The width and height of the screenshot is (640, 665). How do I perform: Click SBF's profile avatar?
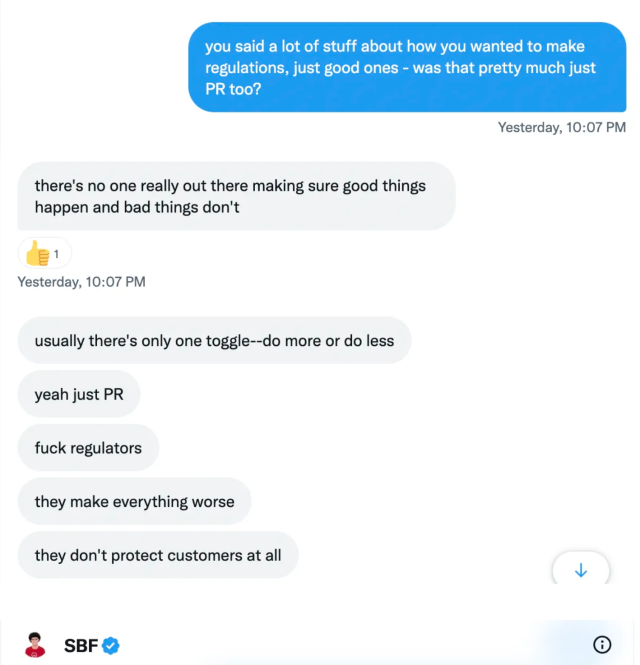[x=35, y=644]
